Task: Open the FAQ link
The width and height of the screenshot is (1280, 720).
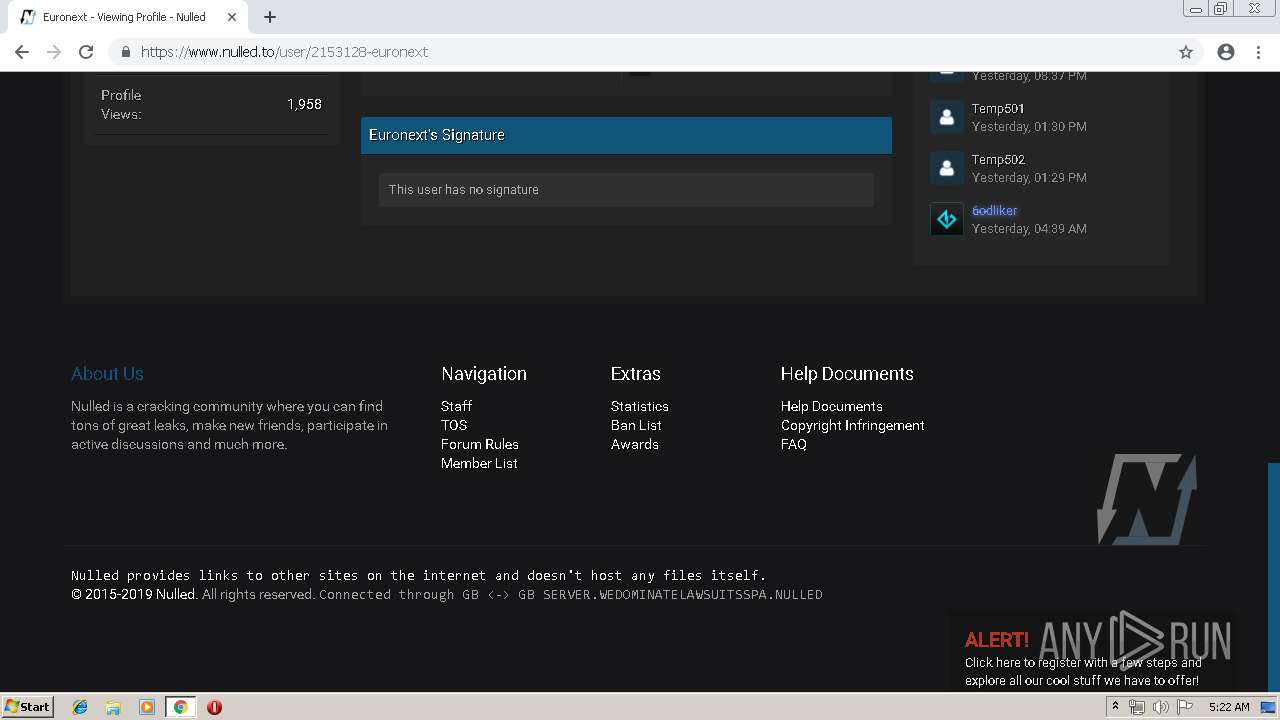Action: (794, 444)
